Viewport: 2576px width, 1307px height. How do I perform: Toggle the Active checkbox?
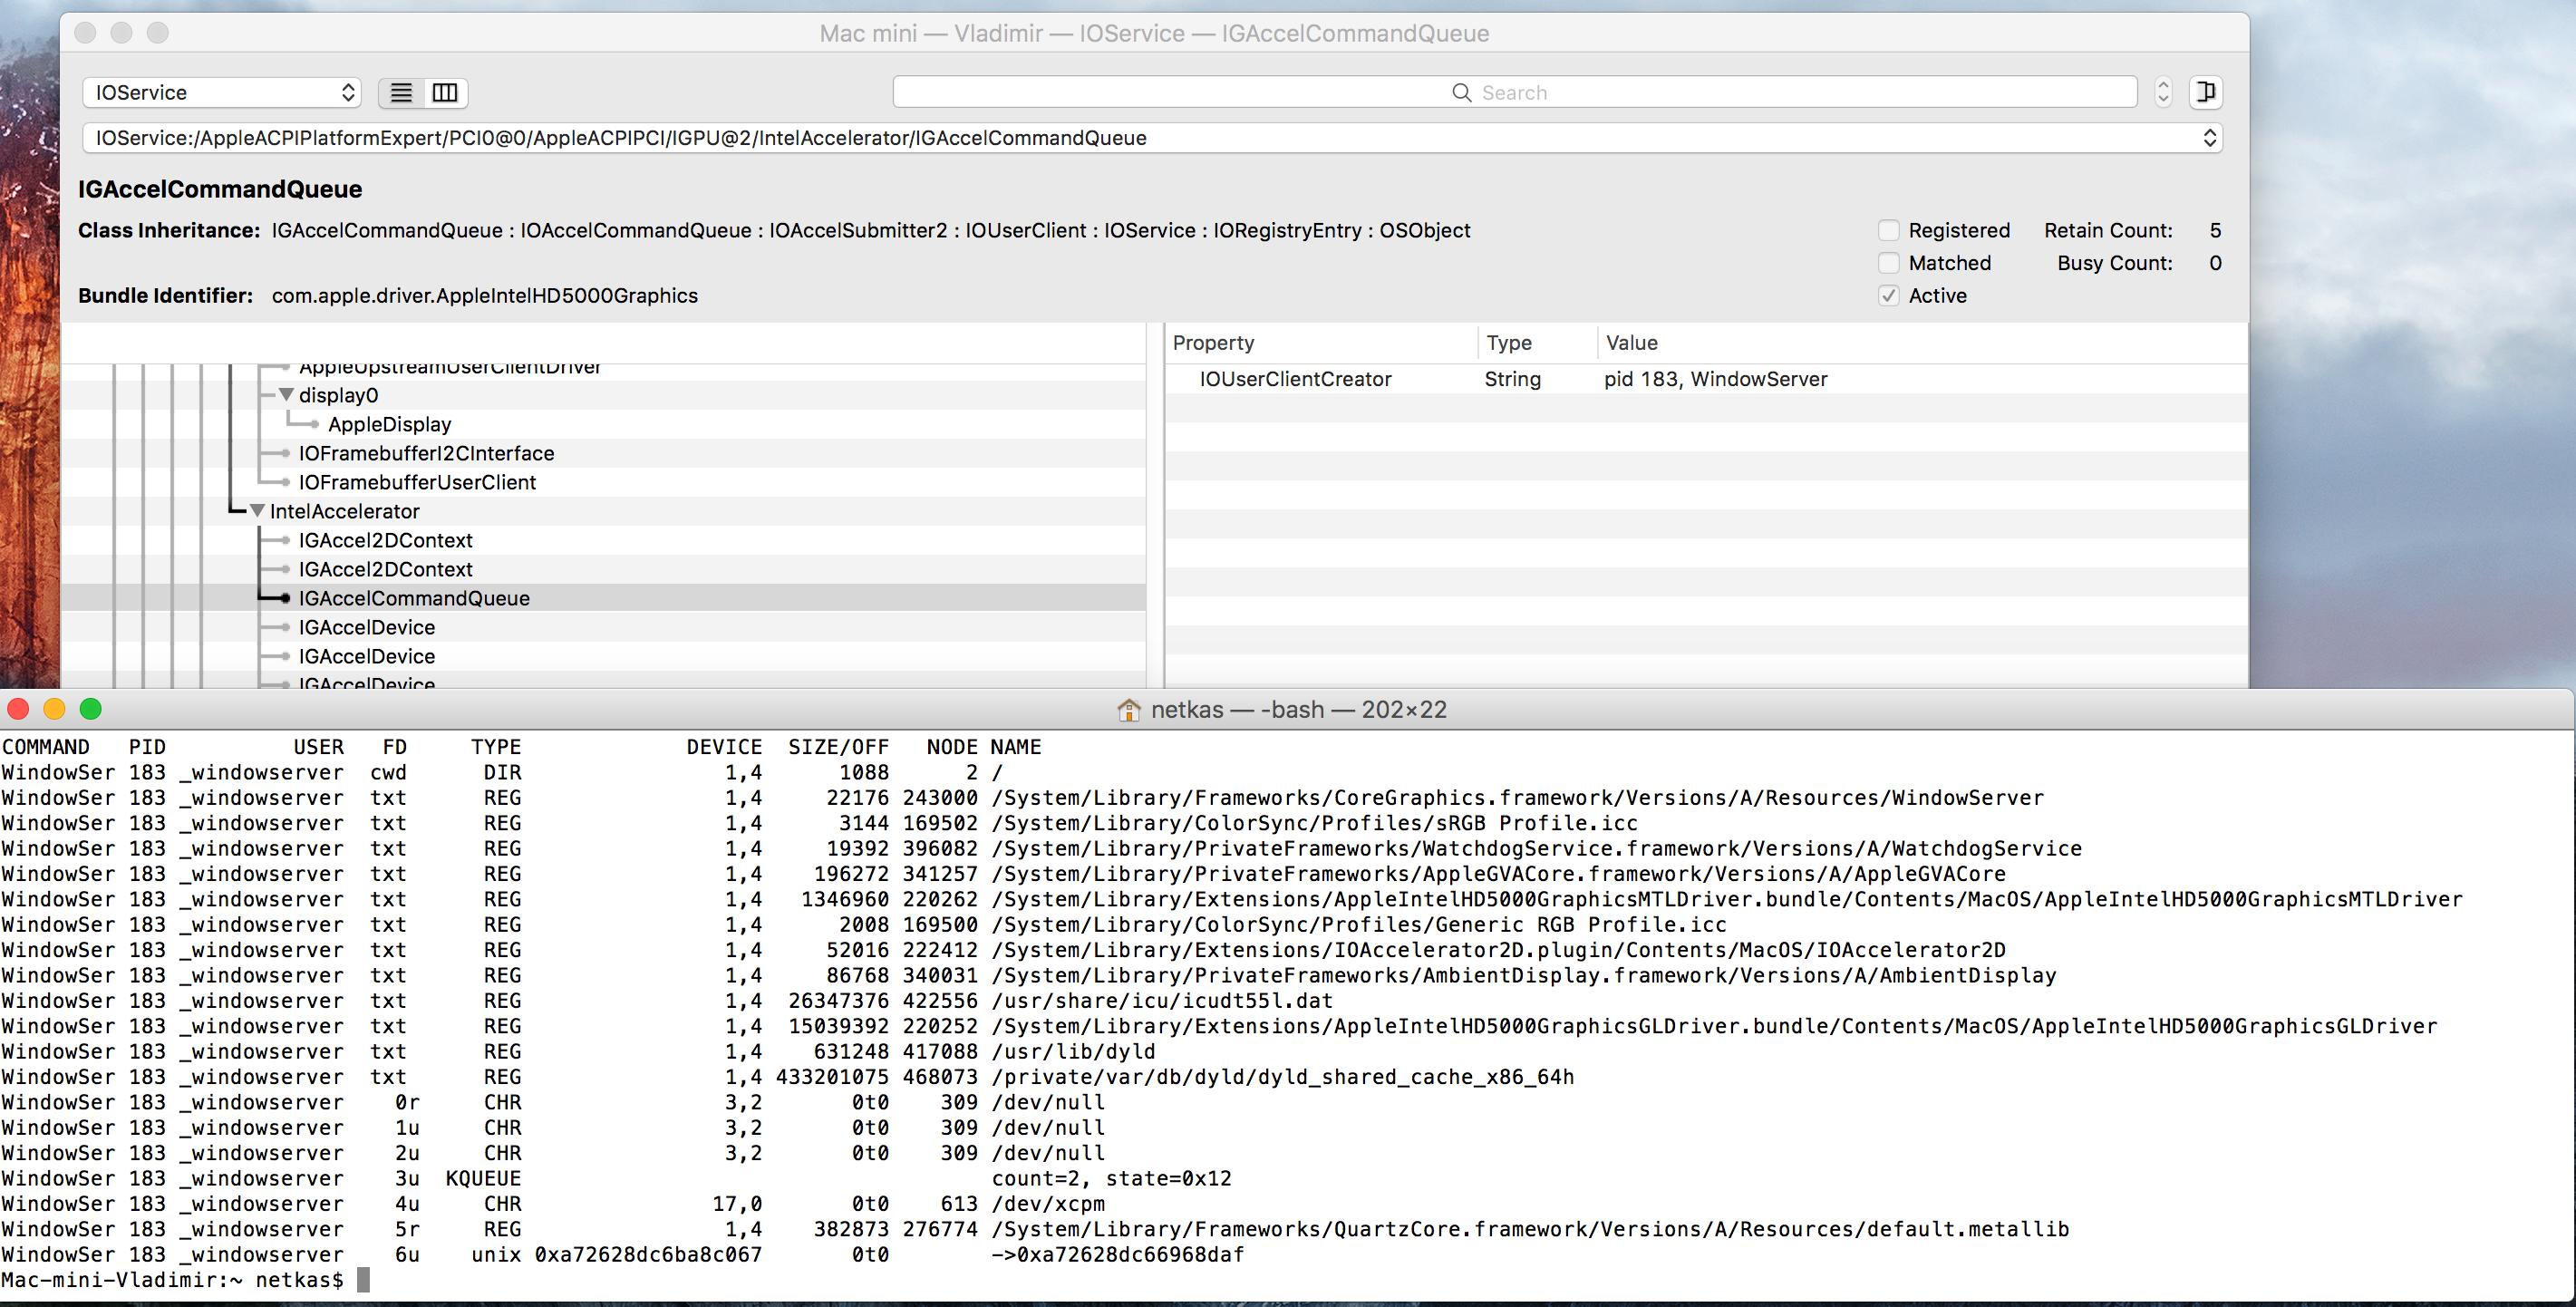(x=1888, y=296)
